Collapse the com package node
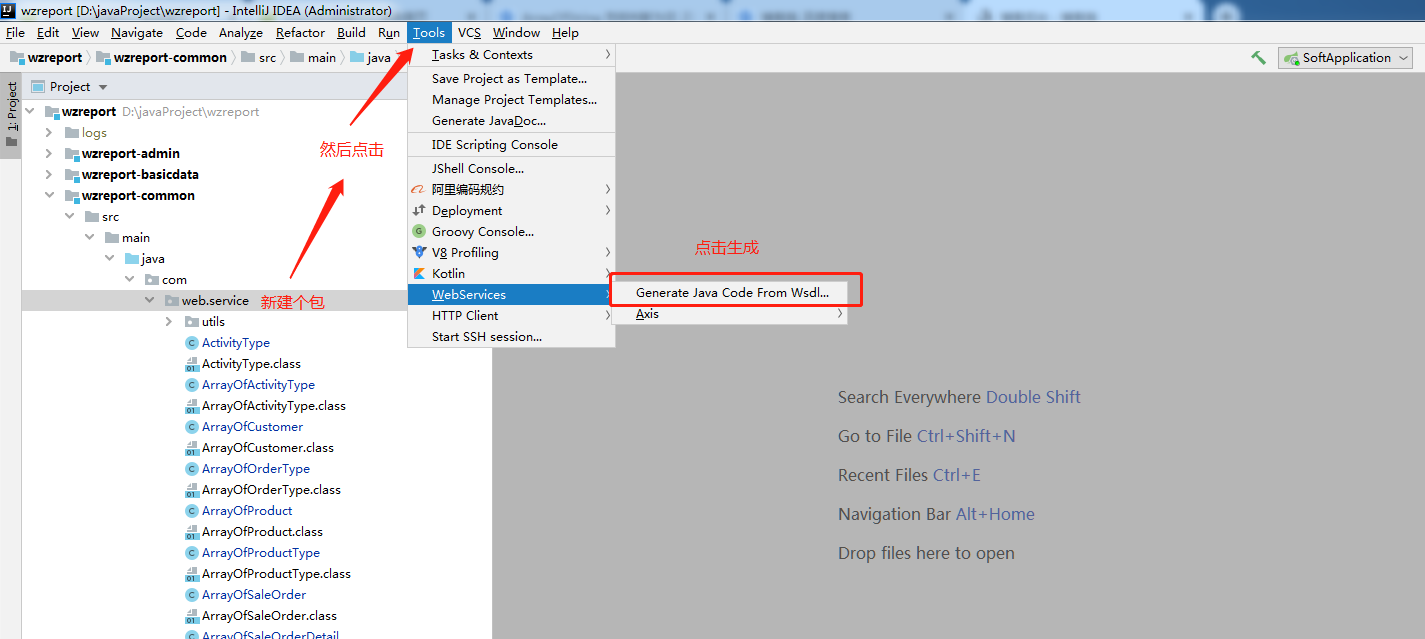The image size is (1425, 639). click(130, 280)
